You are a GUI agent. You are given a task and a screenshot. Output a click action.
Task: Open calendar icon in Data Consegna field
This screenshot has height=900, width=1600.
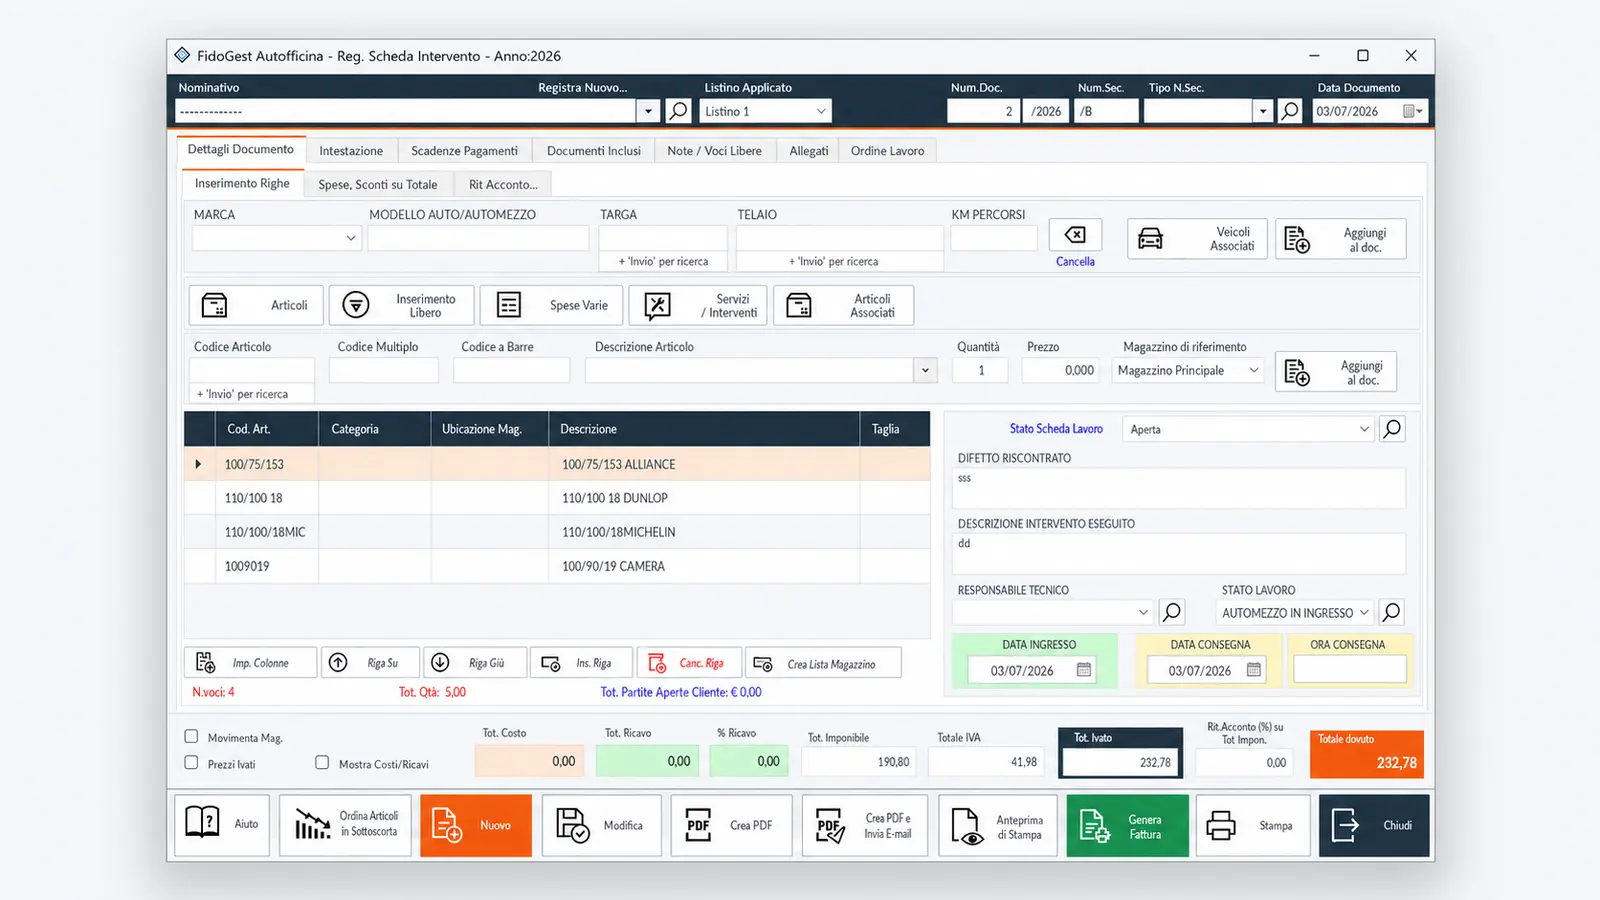(1253, 670)
